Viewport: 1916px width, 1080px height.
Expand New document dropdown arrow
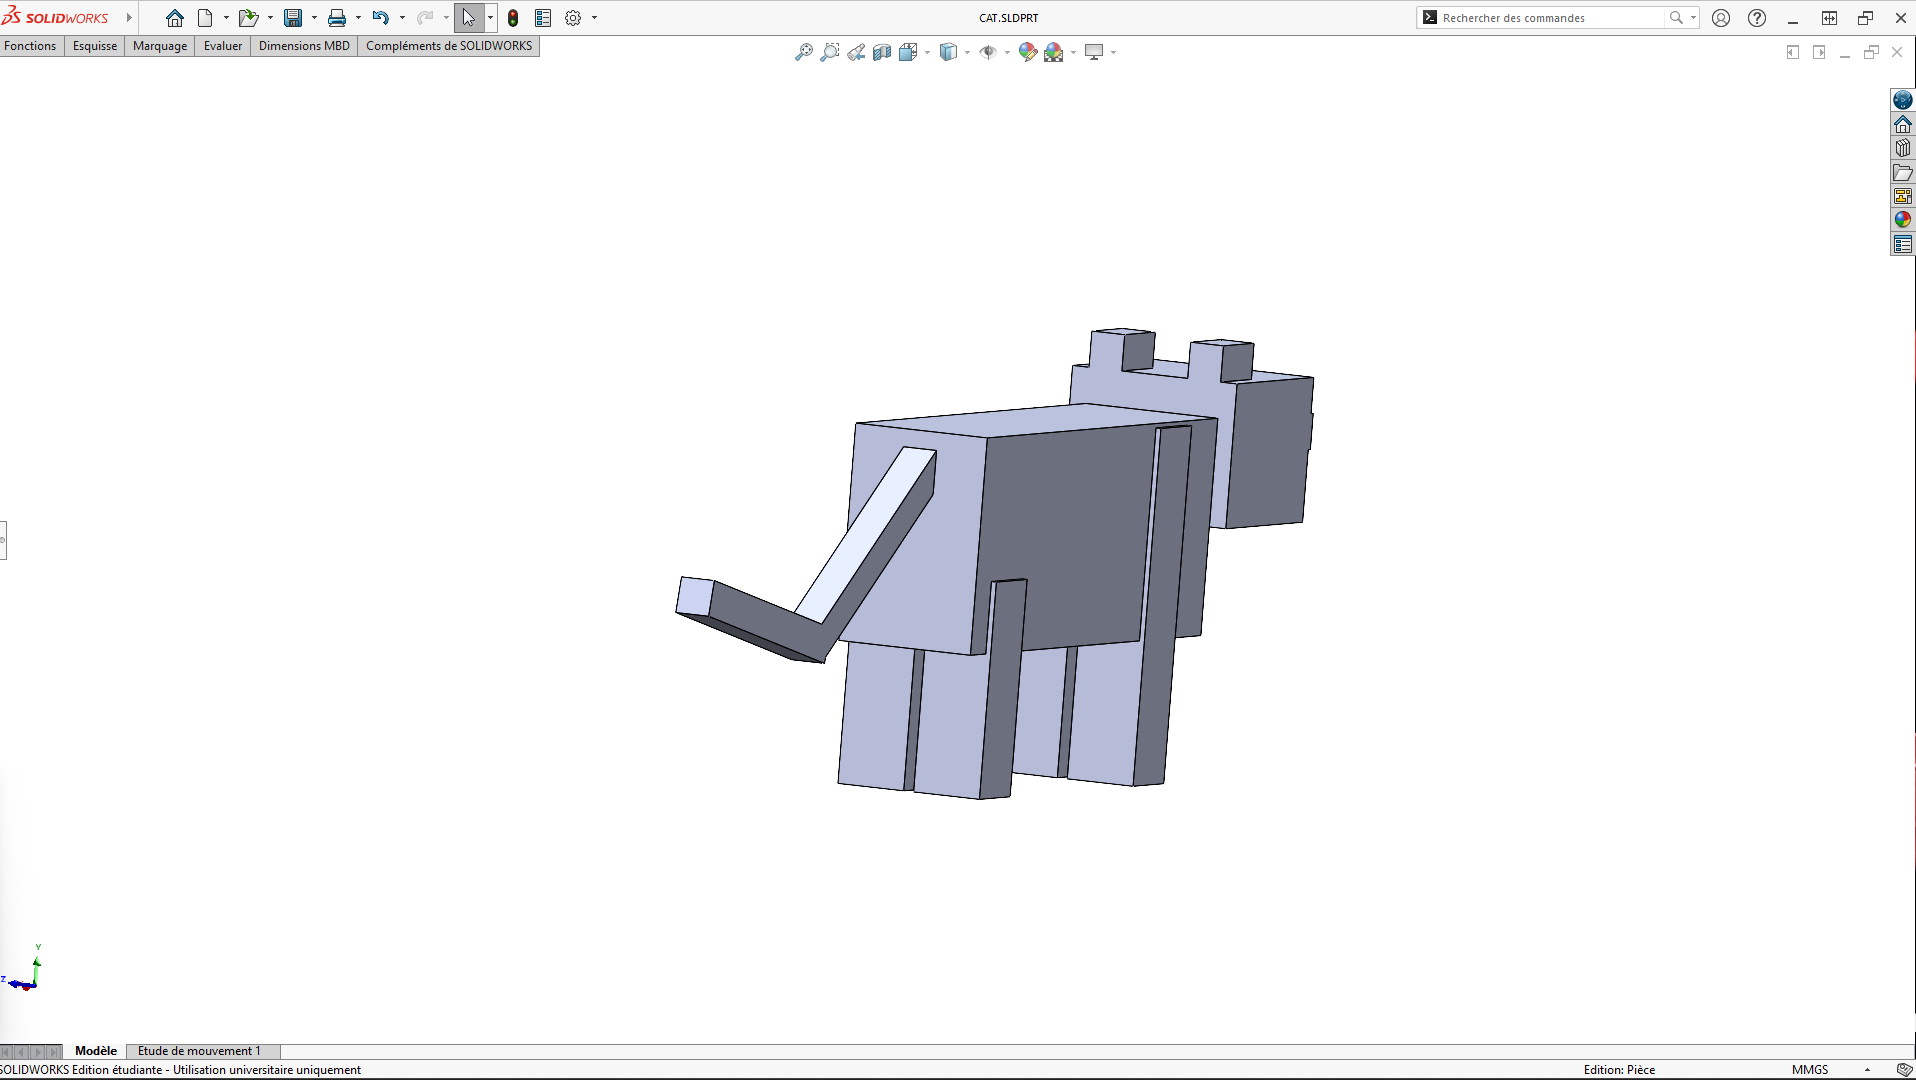click(226, 18)
